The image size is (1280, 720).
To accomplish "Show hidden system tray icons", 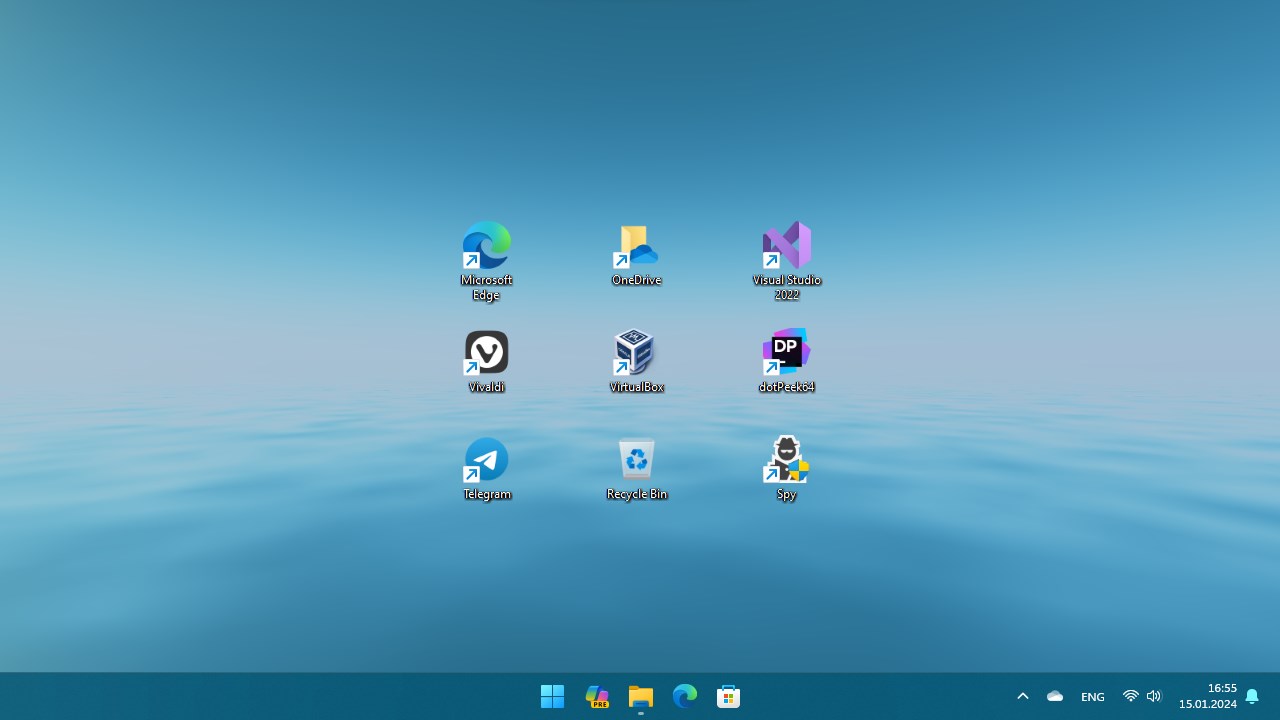I will pyautogui.click(x=1023, y=696).
